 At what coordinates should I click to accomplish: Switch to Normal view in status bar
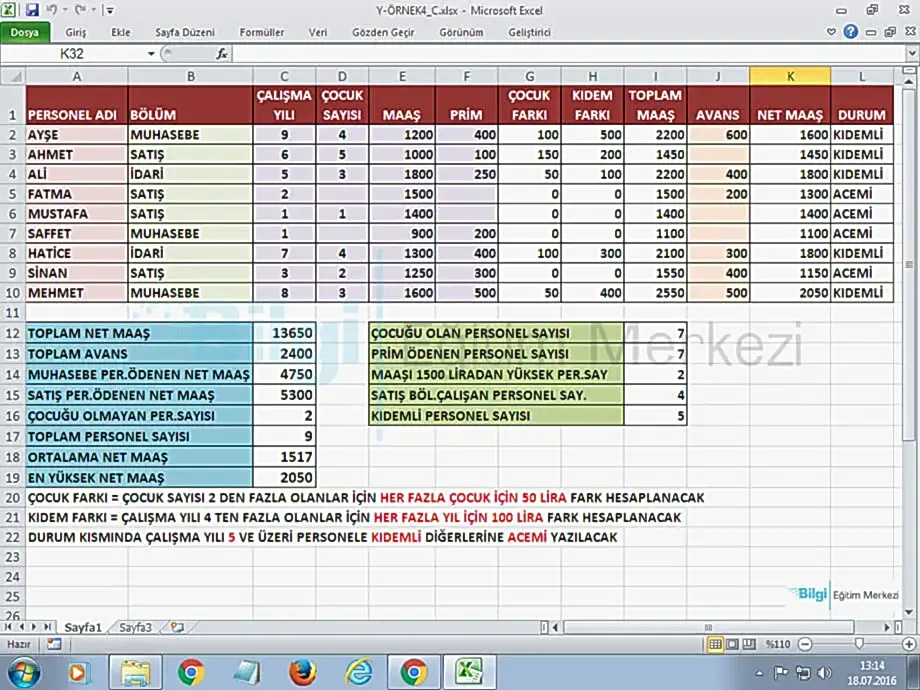pos(714,645)
